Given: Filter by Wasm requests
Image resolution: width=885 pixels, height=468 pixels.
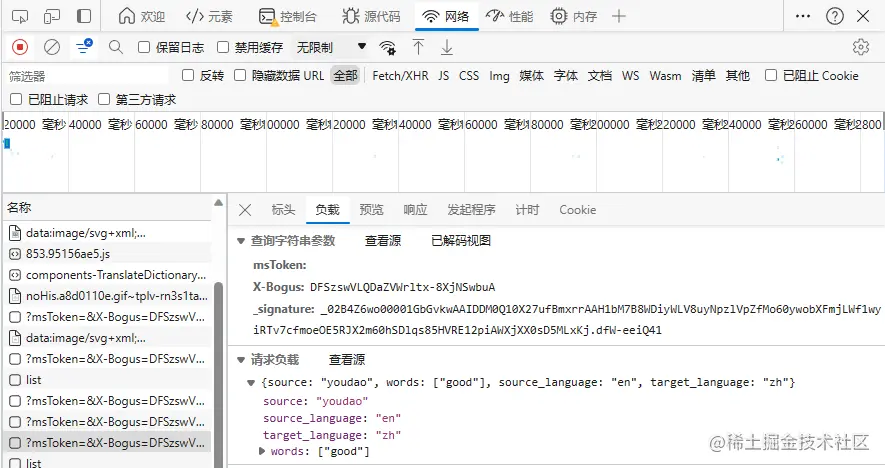Looking at the screenshot, I should click(x=665, y=76).
